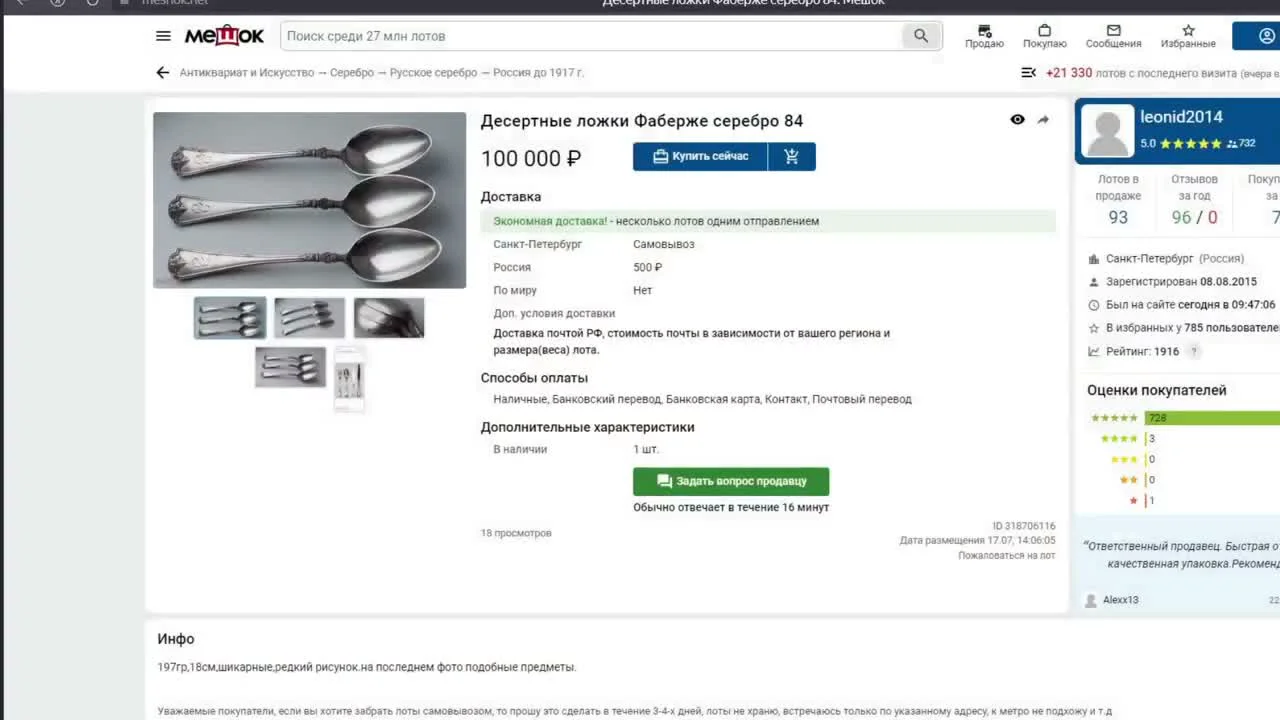Open the hamburger menu
1280x720 pixels.
[163, 36]
